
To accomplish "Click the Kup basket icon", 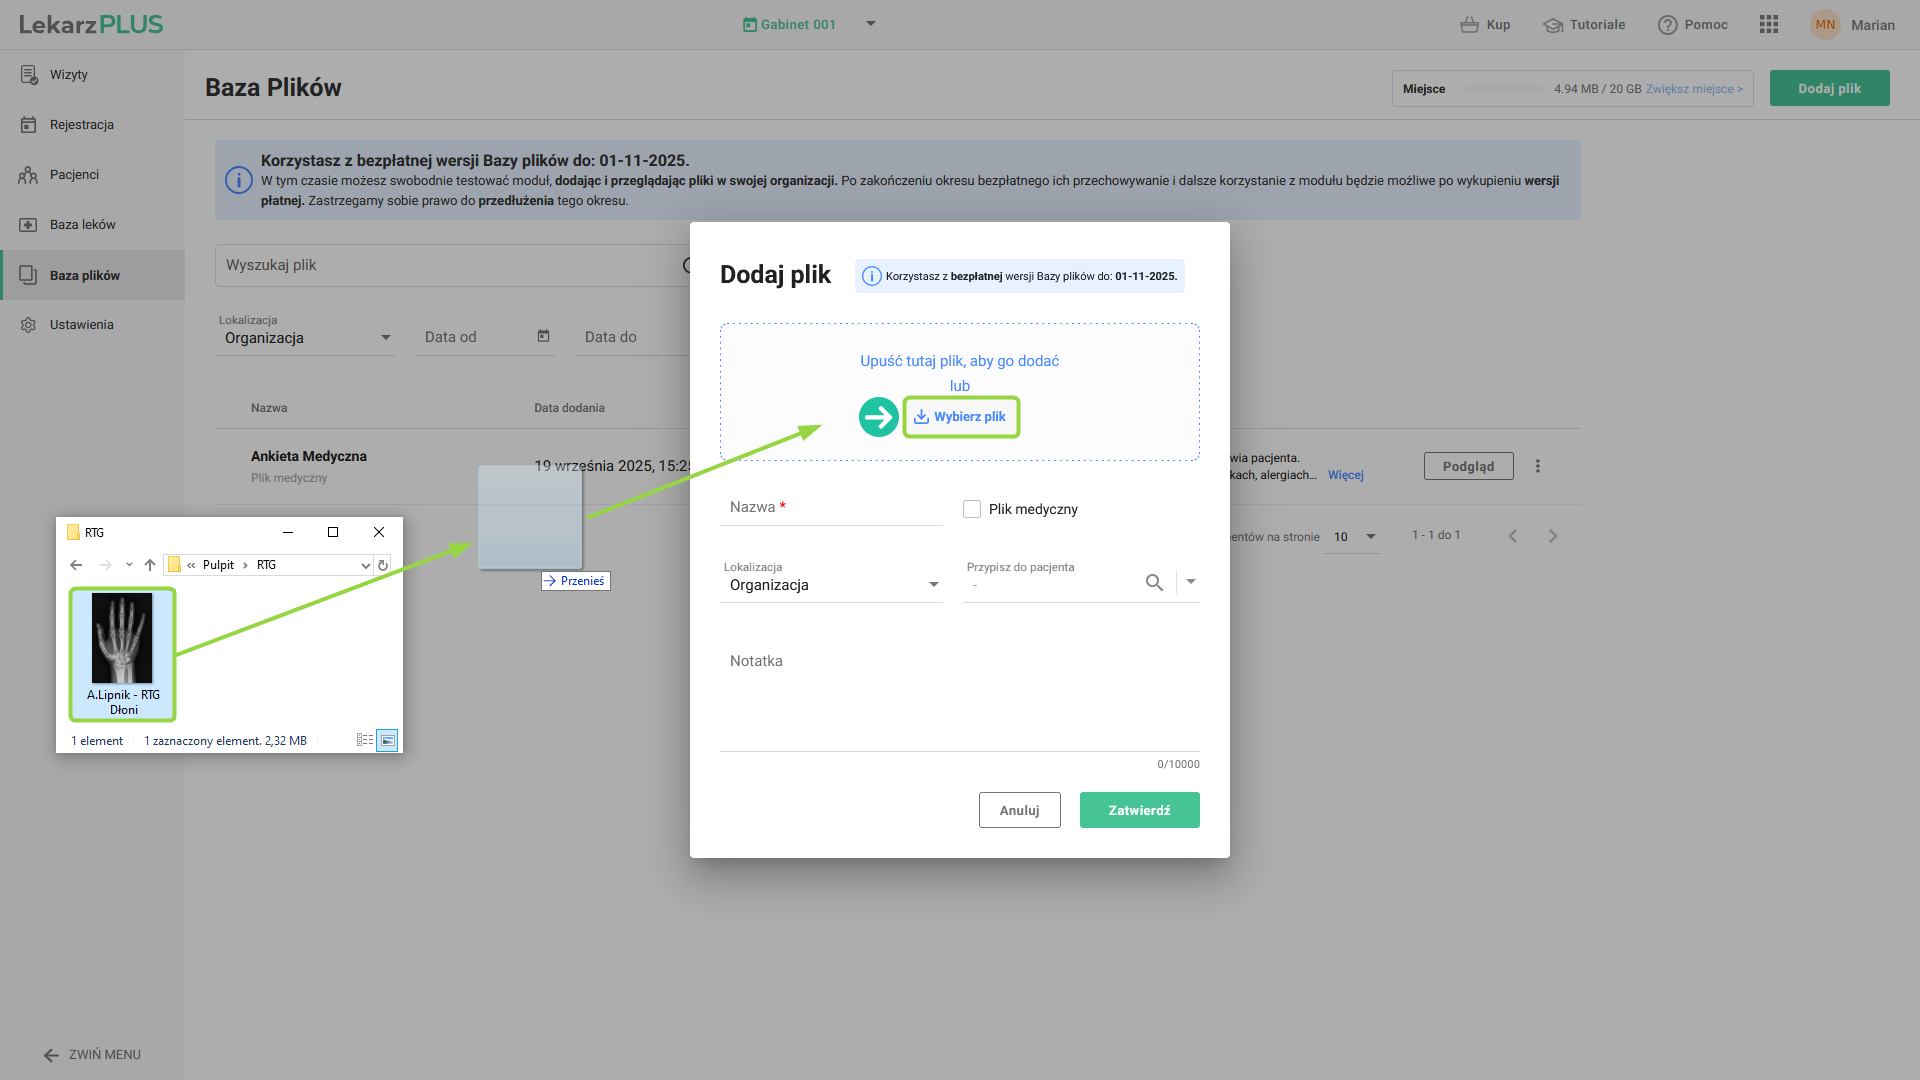I will [1469, 25].
